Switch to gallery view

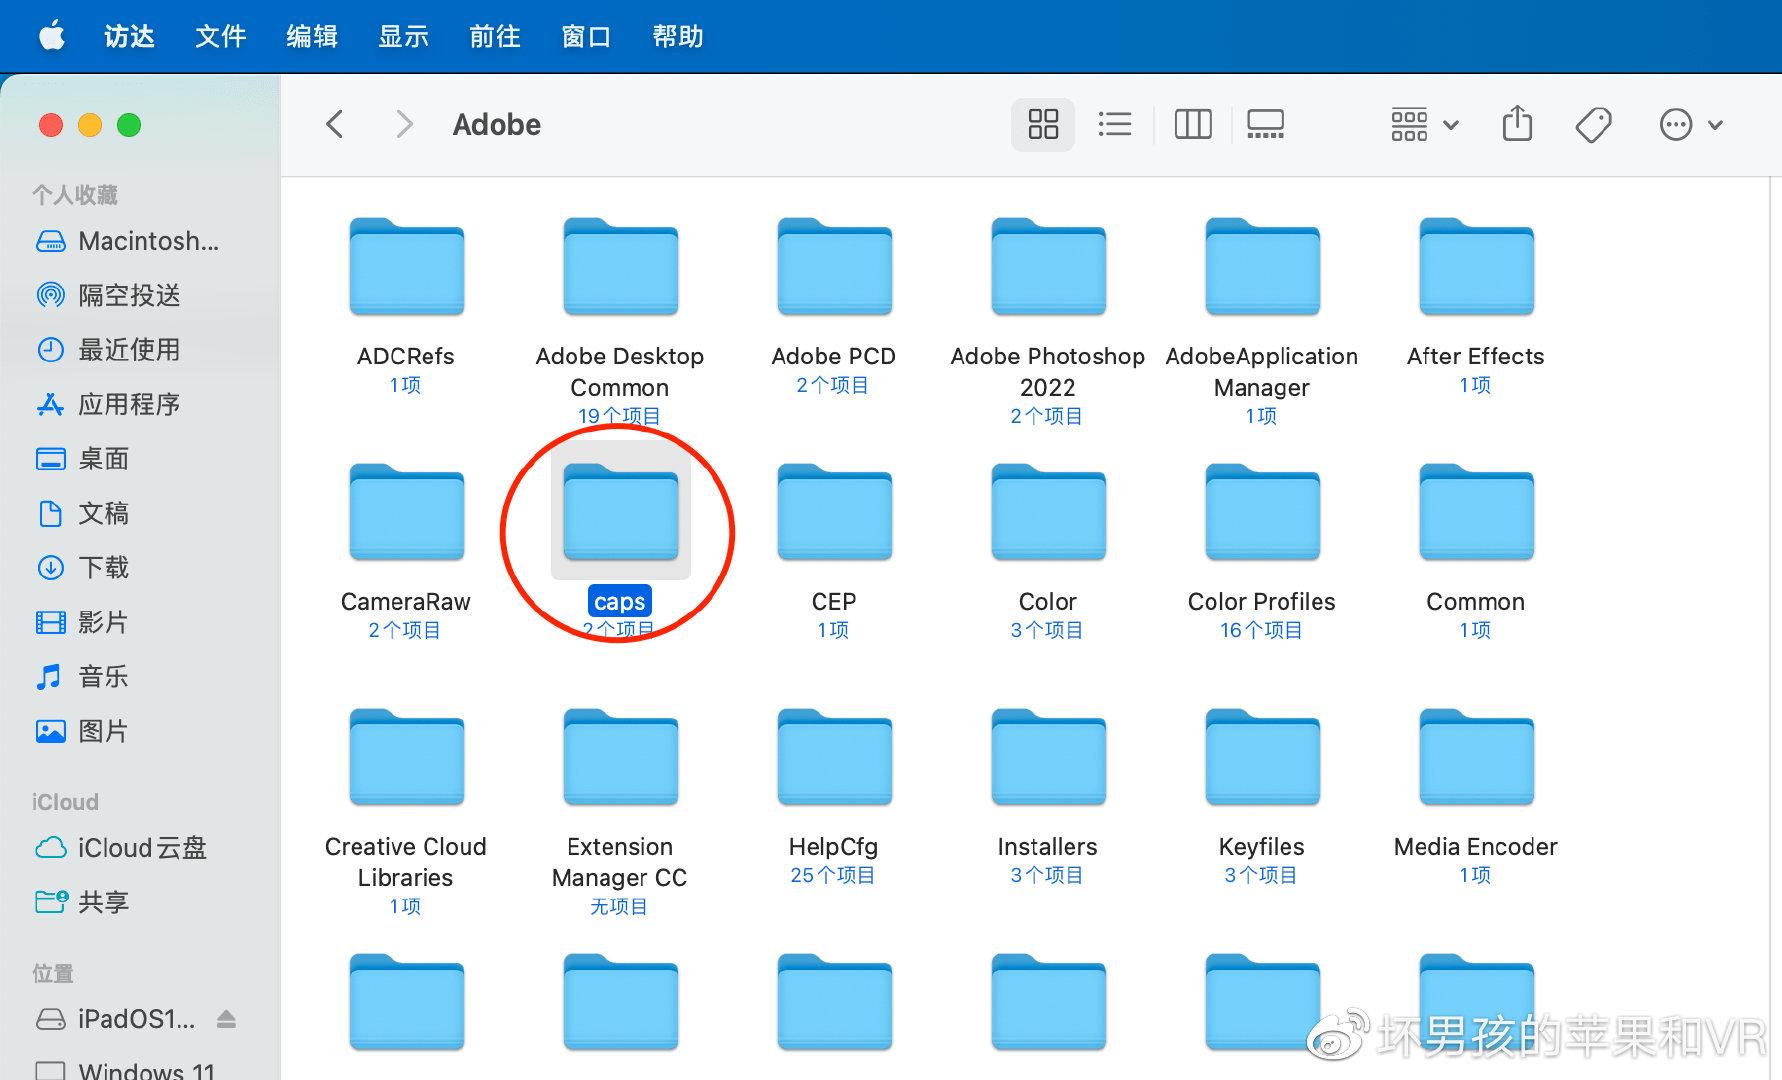point(1265,125)
